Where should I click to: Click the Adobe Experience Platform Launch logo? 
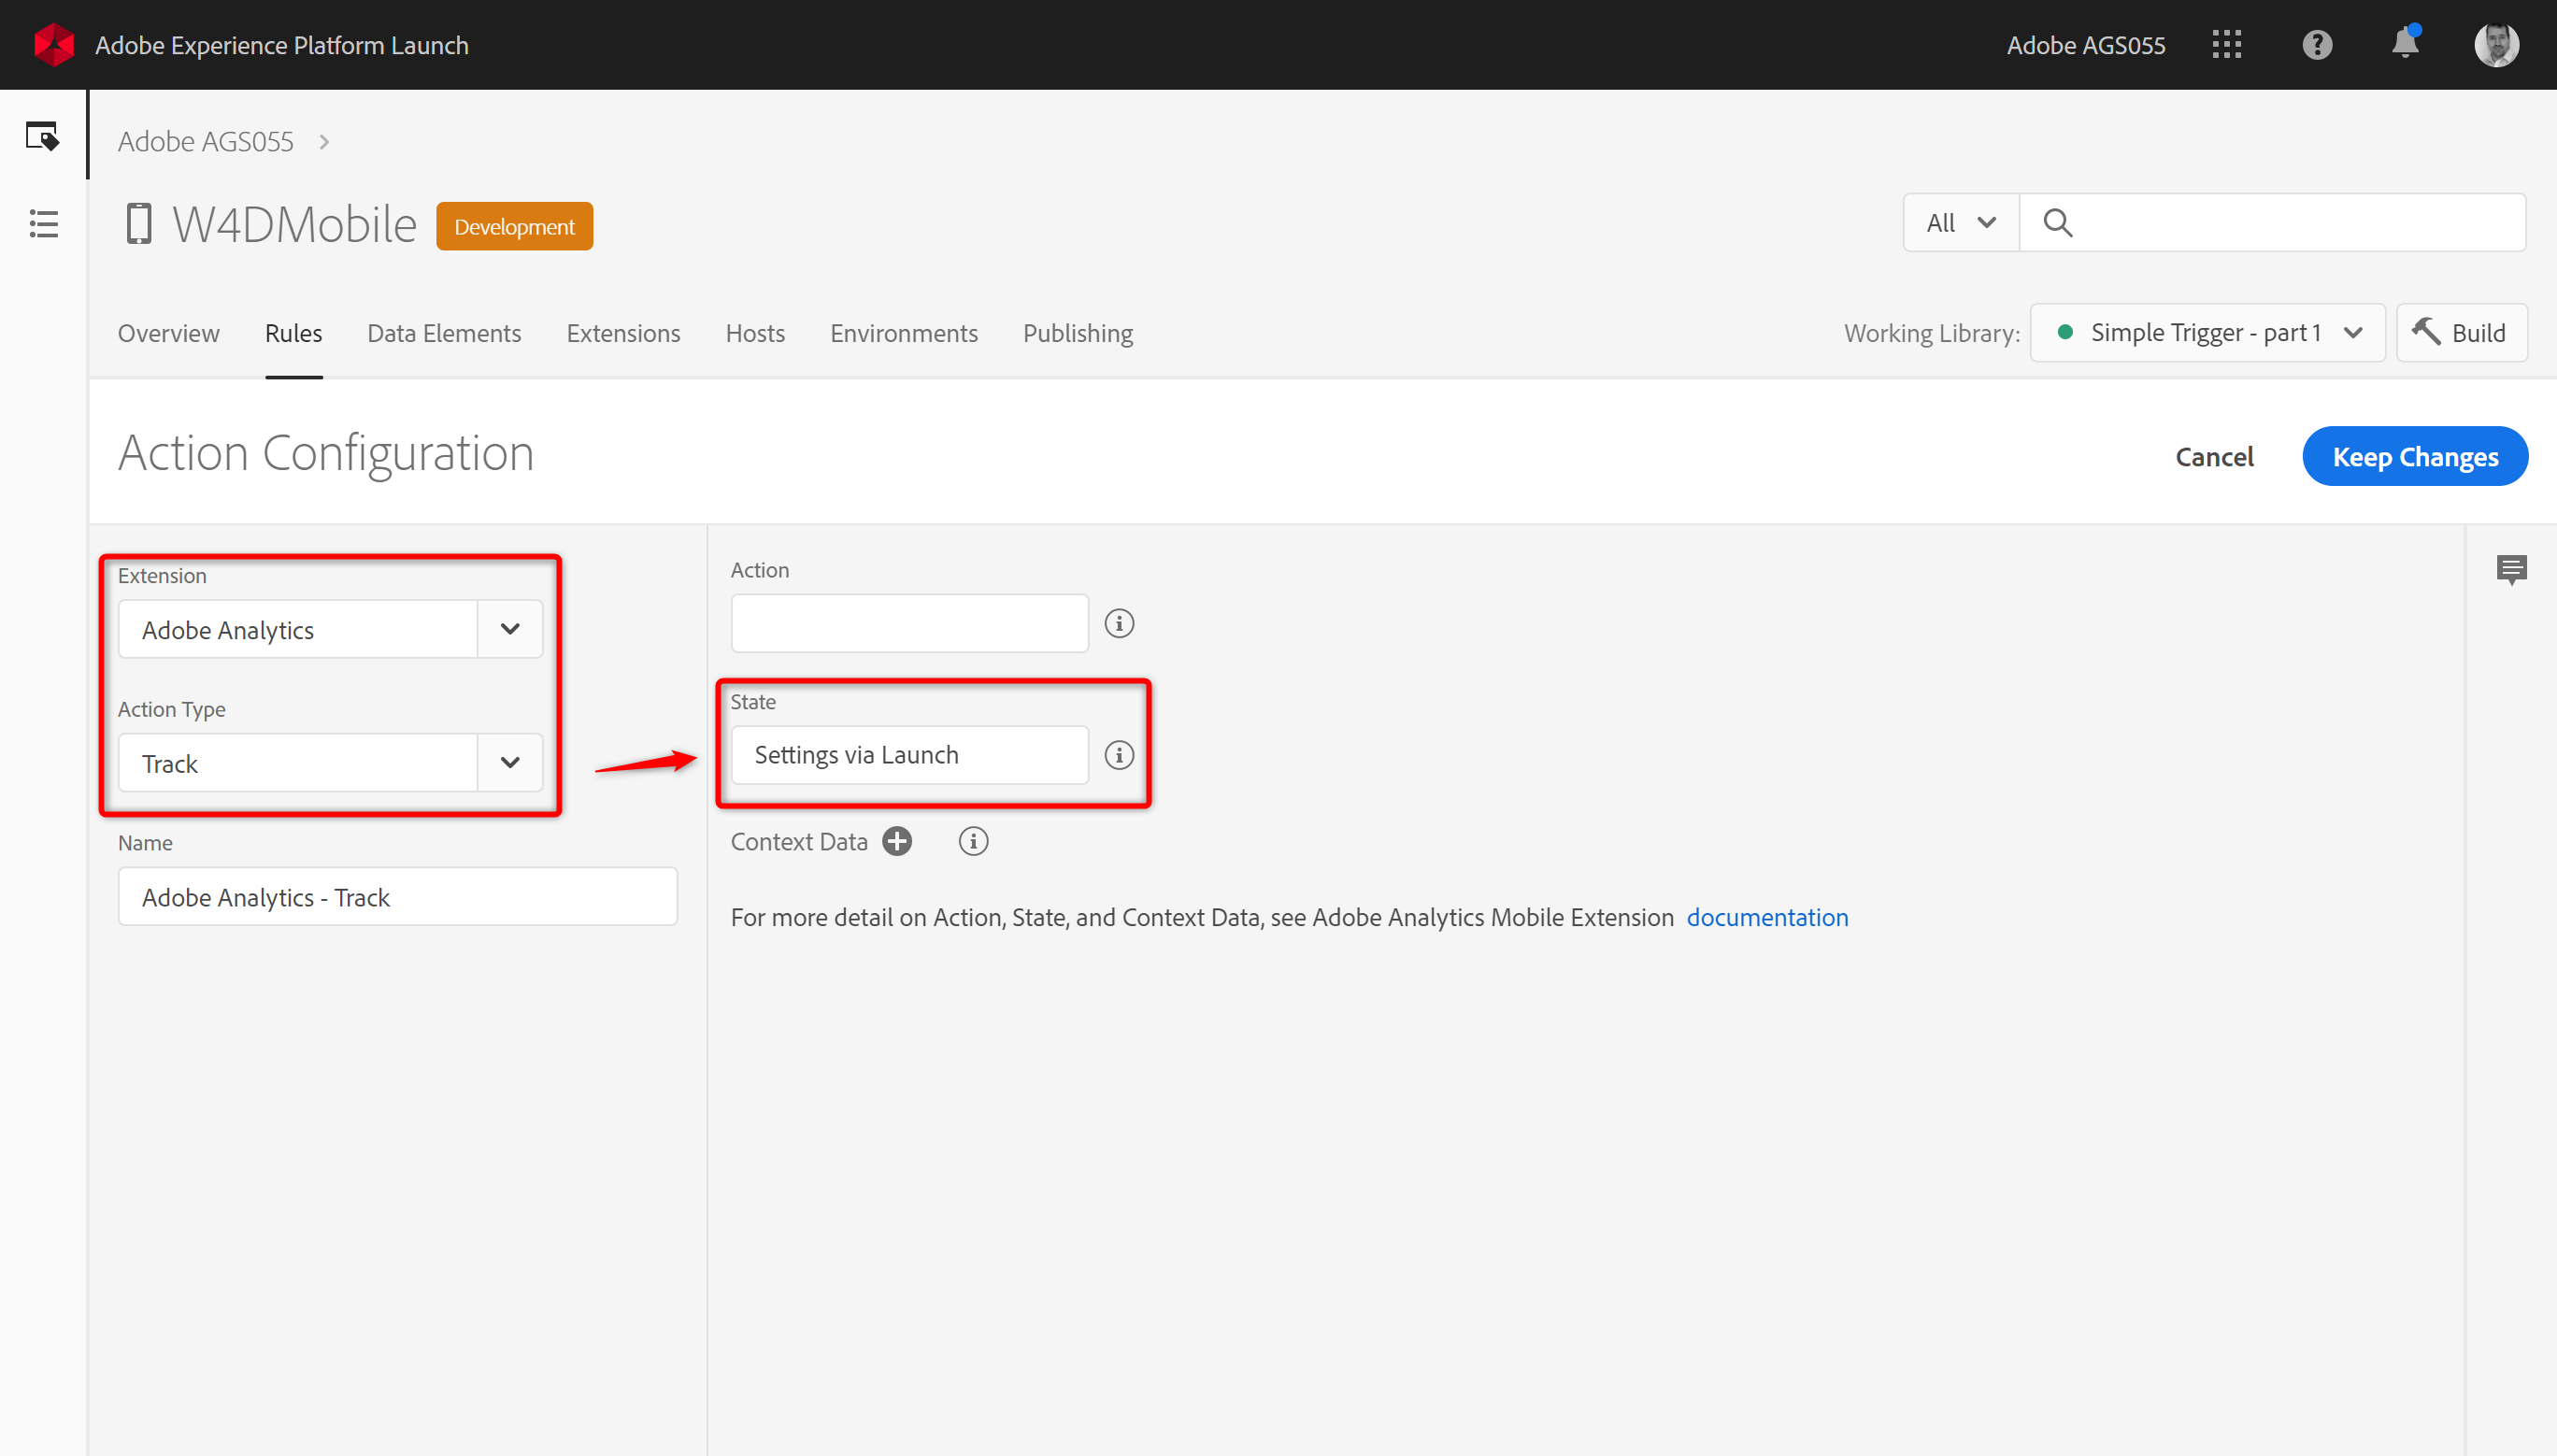pos(54,45)
